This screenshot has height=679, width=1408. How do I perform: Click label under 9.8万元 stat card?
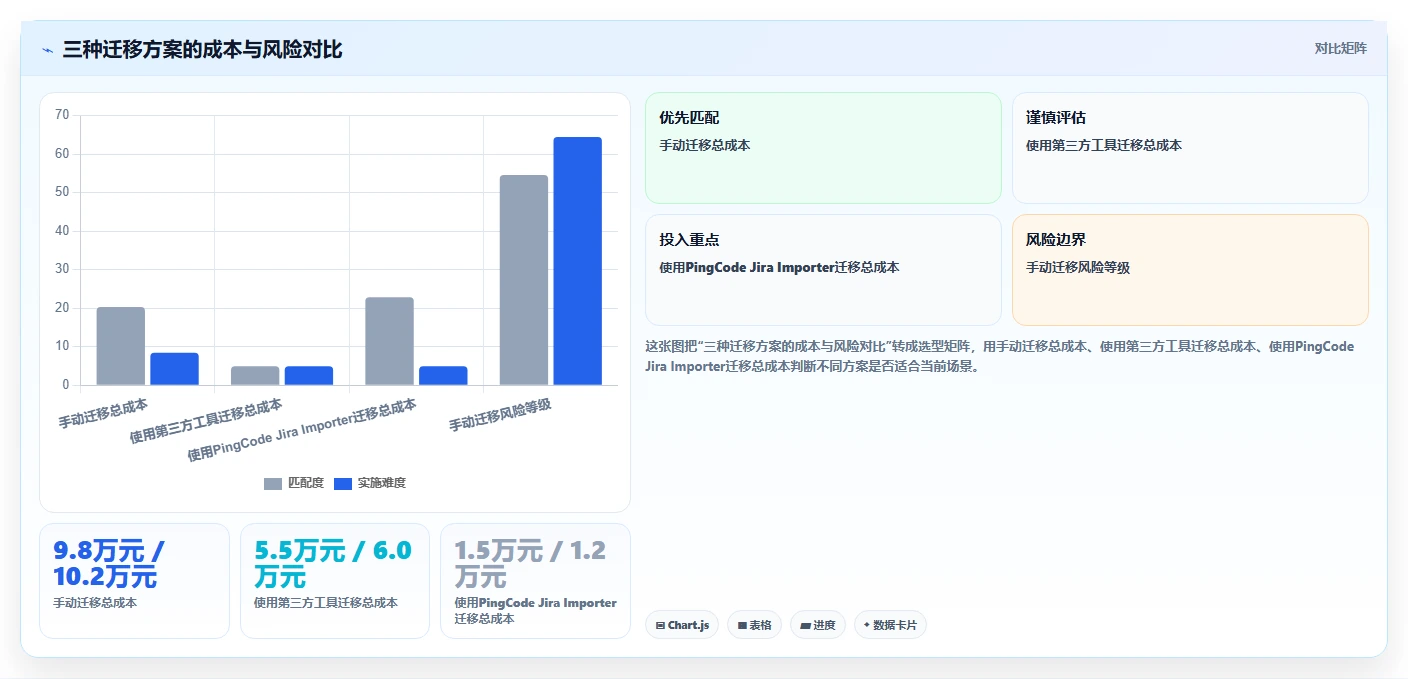point(95,603)
